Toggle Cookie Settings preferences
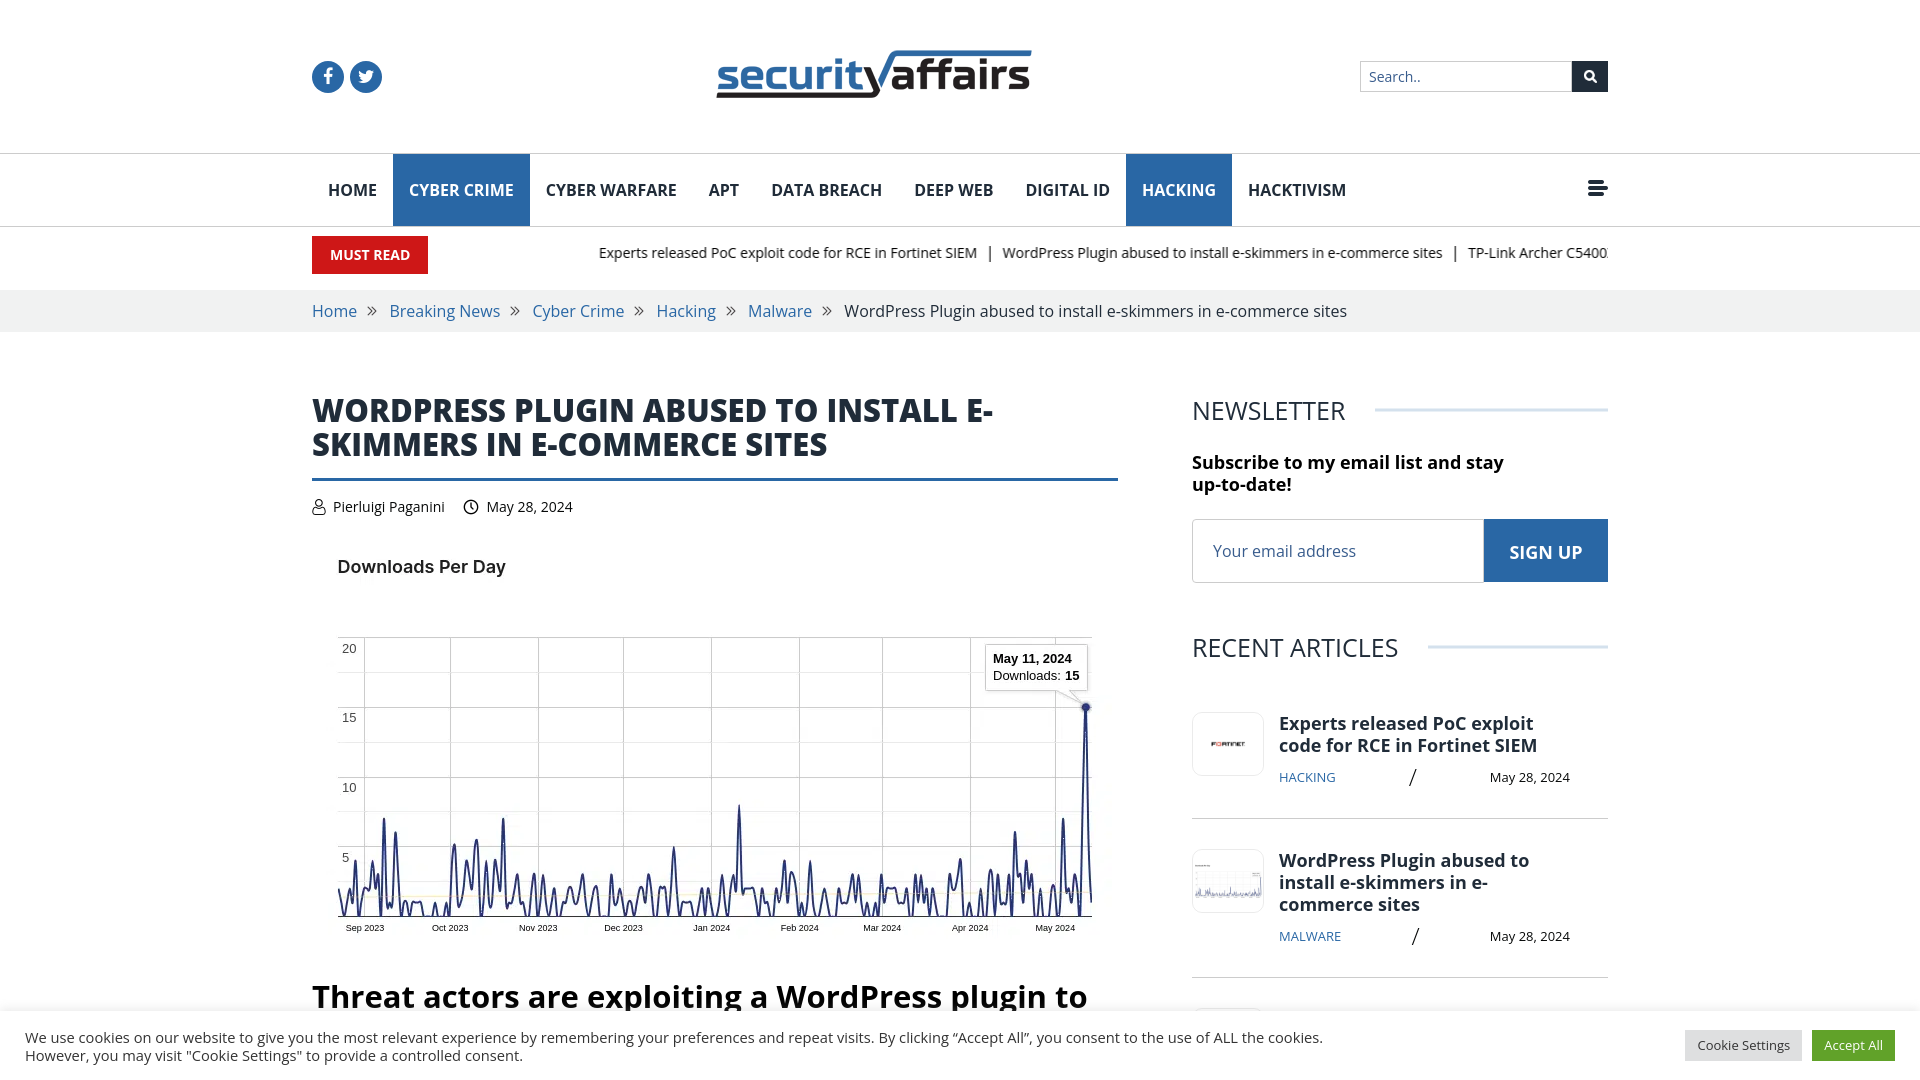Screen dimensions: 1920x1080 pyautogui.click(x=1743, y=1044)
